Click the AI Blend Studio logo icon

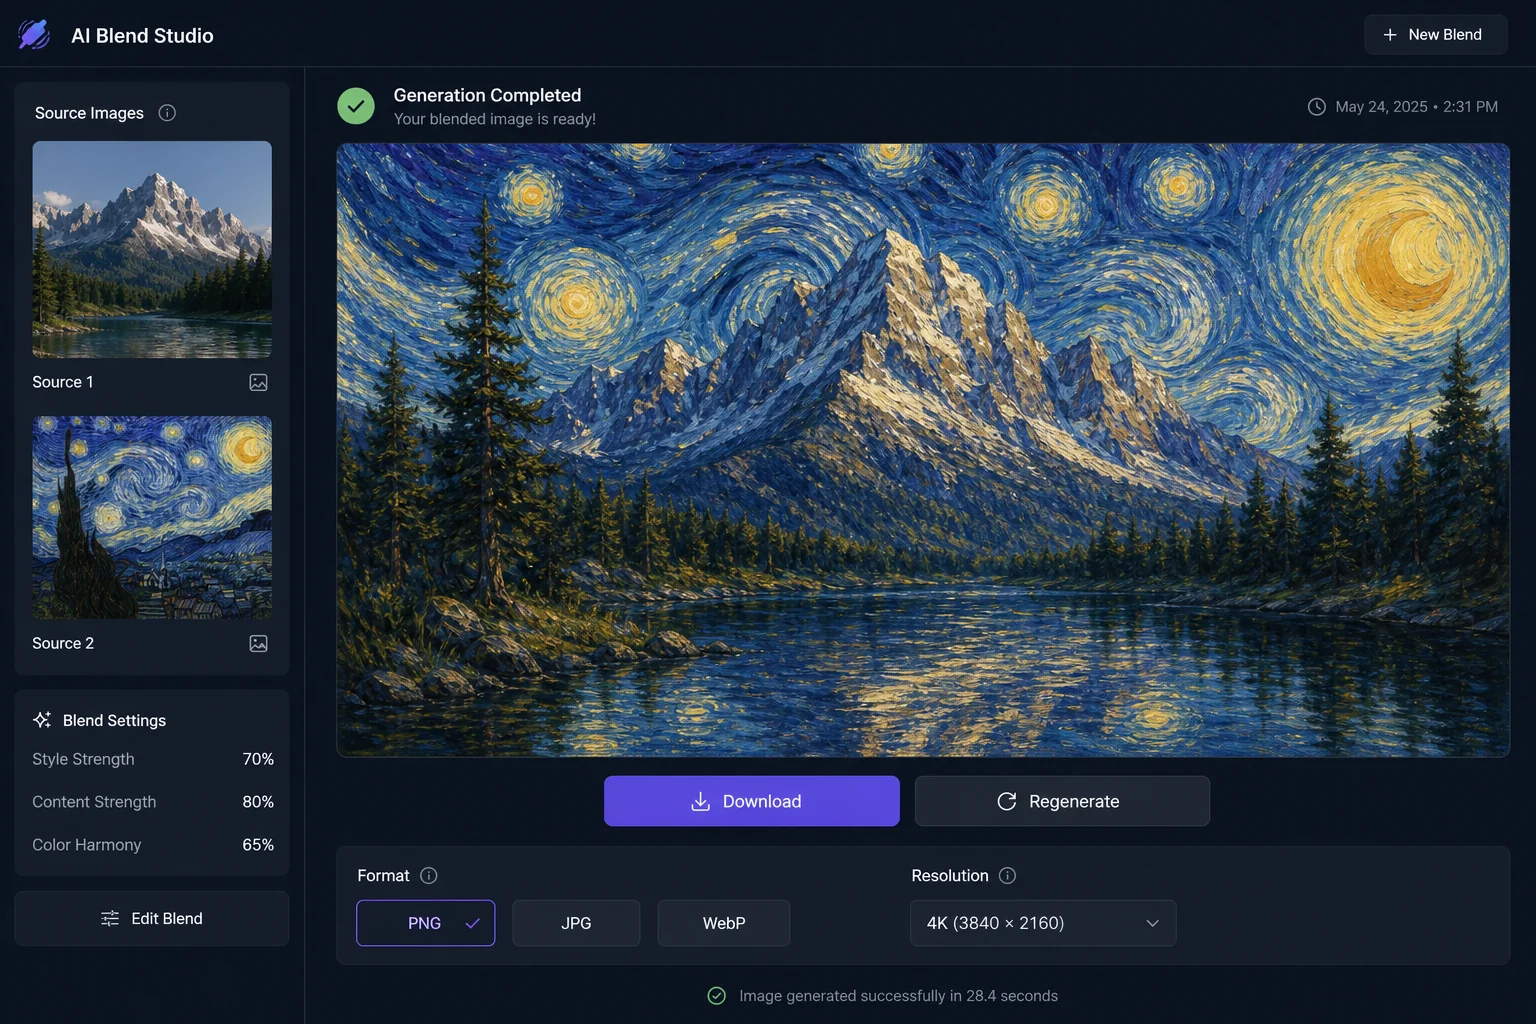pos(34,35)
